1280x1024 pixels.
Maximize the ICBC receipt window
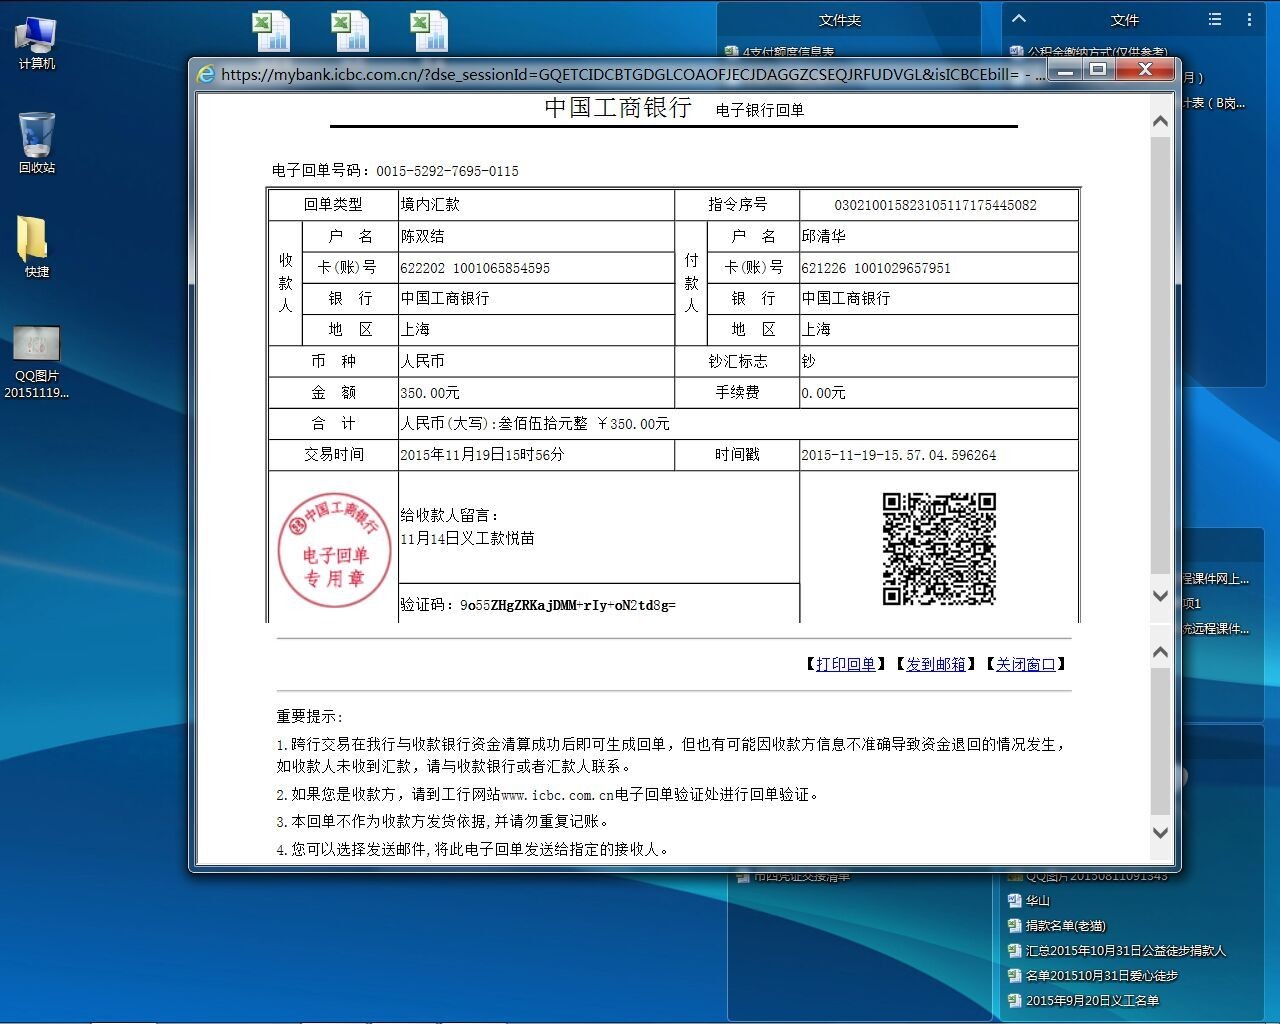[x=1098, y=70]
